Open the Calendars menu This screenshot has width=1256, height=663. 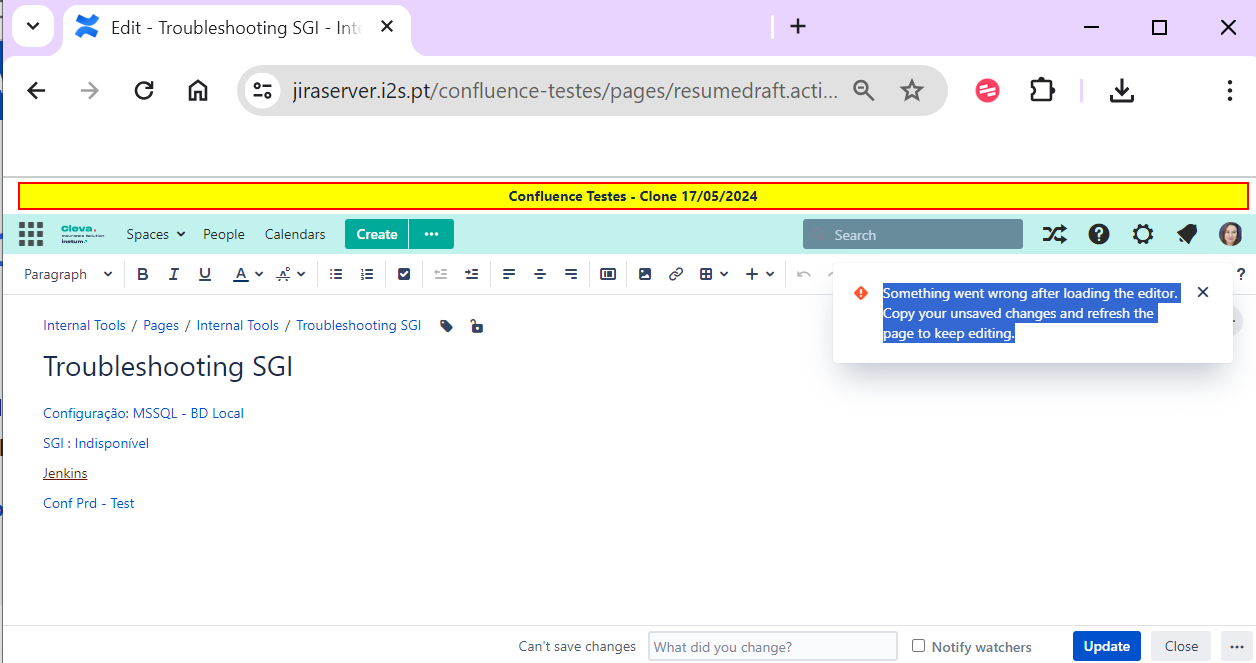(x=295, y=234)
